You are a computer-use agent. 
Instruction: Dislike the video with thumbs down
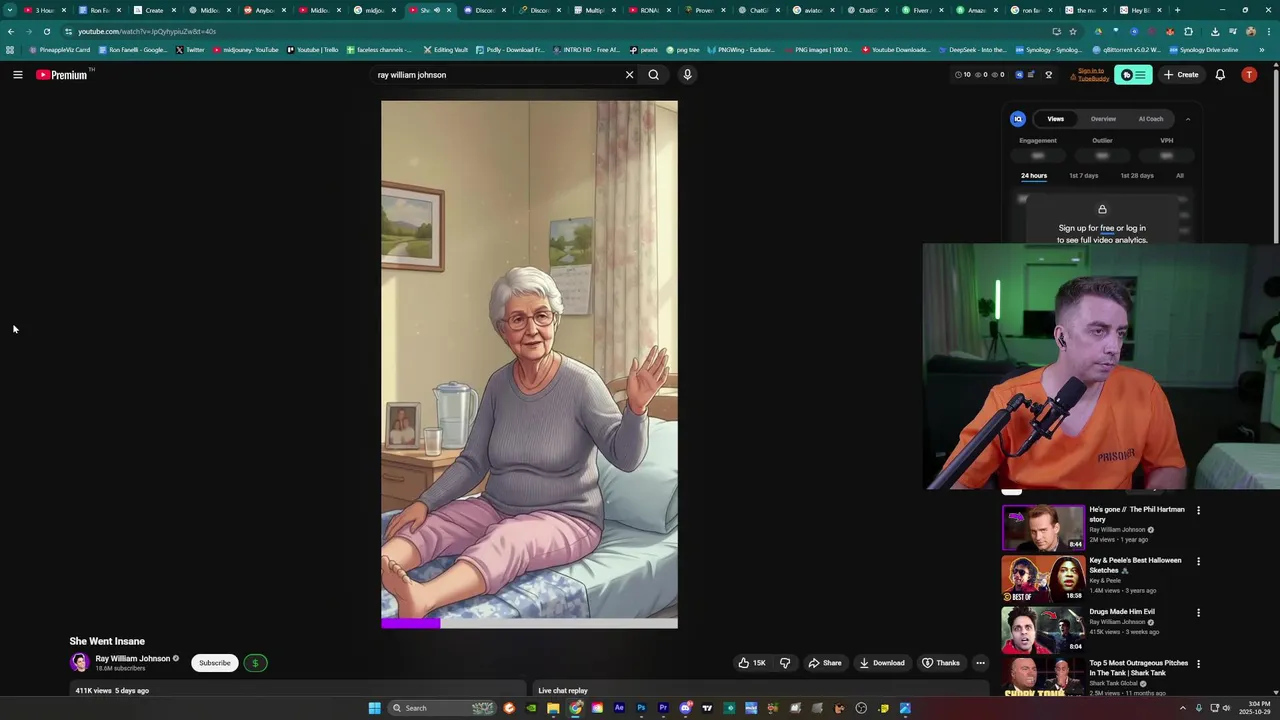point(785,663)
